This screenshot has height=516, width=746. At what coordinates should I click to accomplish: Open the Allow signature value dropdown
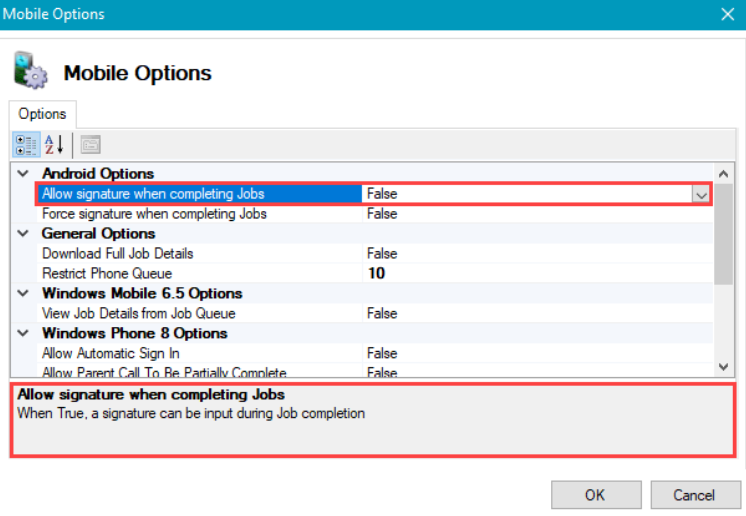pos(701,194)
